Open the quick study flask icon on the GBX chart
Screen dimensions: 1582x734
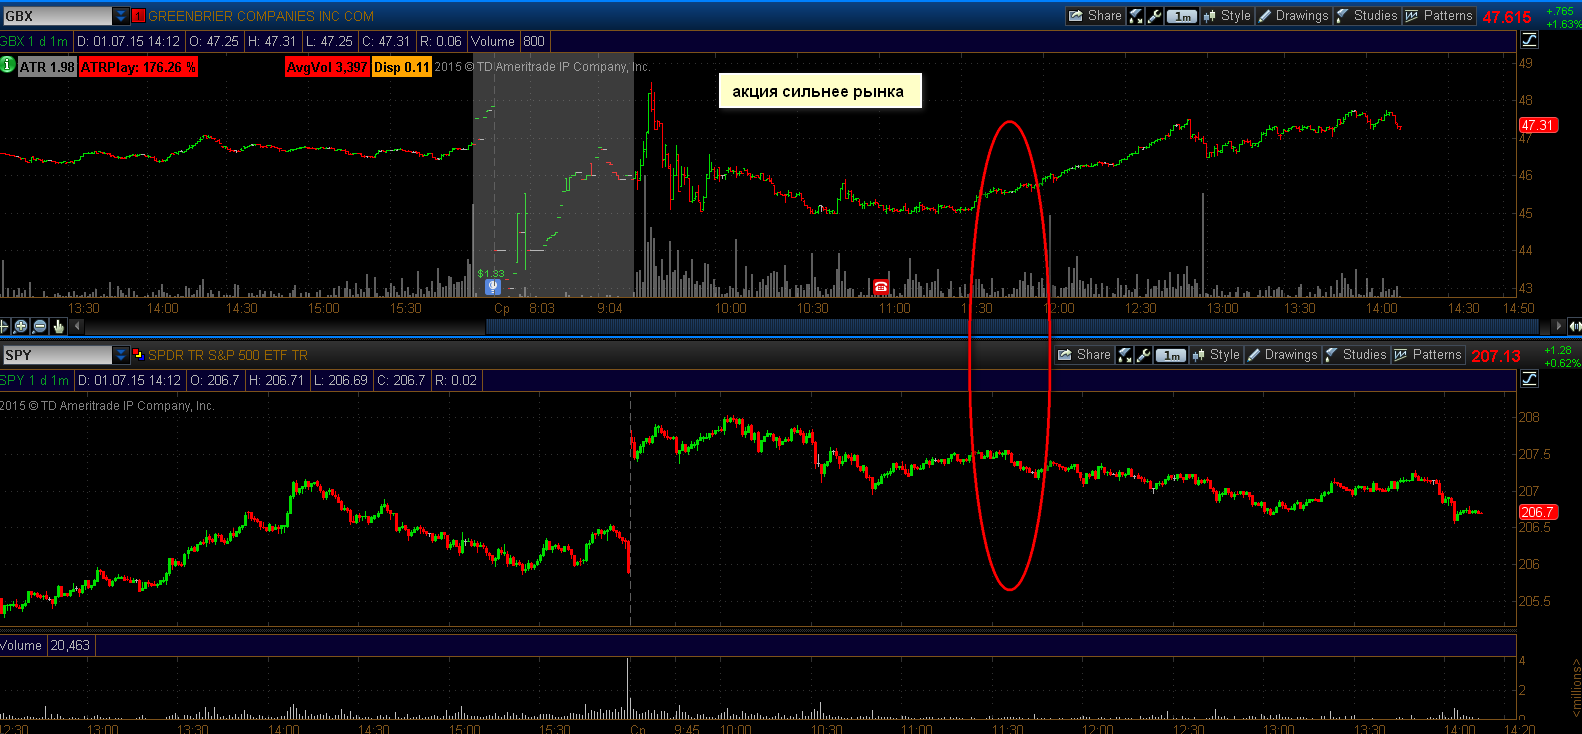click(x=1136, y=16)
